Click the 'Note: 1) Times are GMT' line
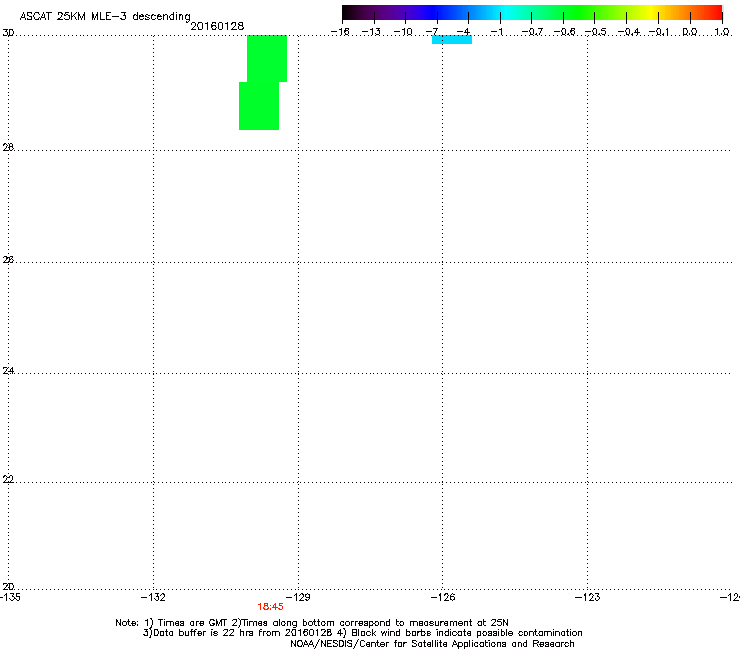The height and width of the screenshot is (650, 740). pos(312,623)
